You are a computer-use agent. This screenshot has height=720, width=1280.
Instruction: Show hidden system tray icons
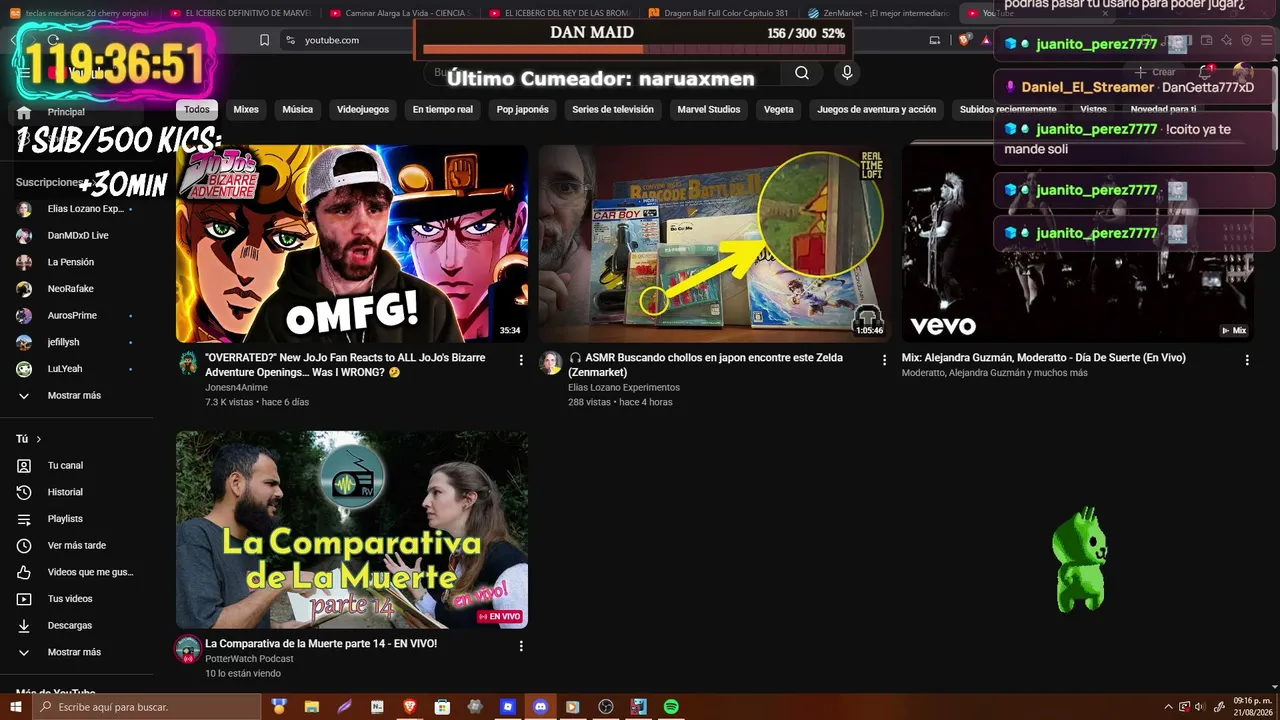(x=1168, y=707)
